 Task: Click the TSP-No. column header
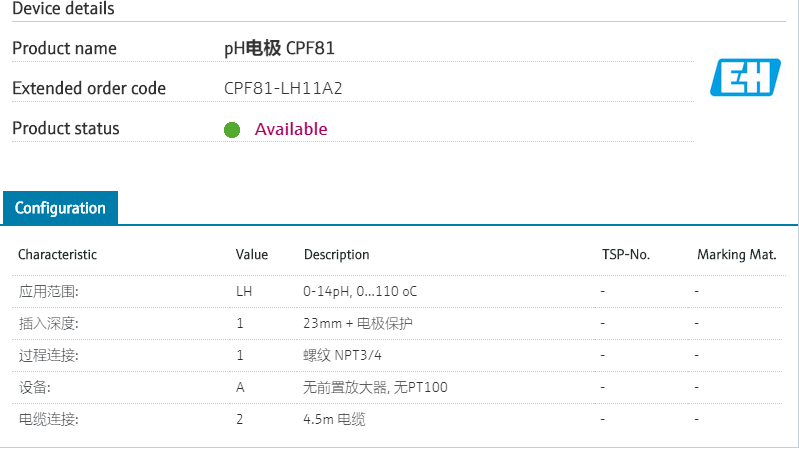click(626, 255)
